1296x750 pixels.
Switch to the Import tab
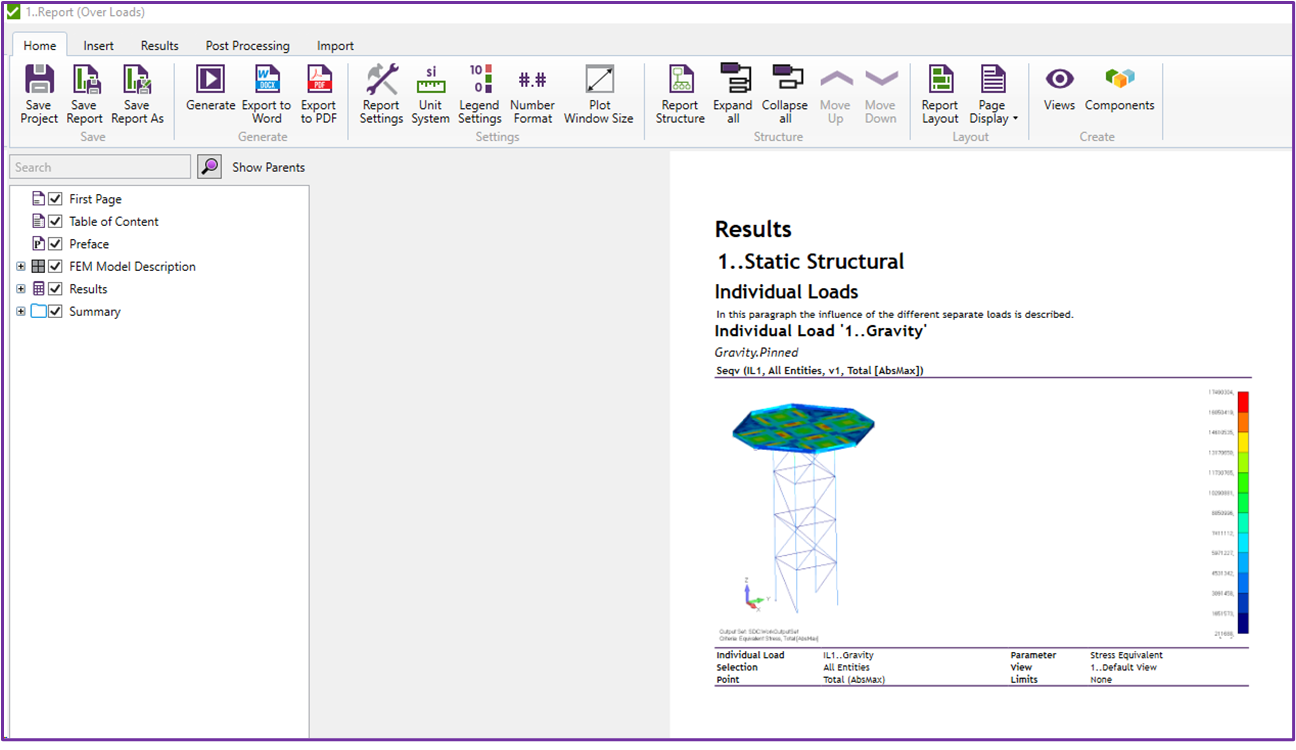click(x=335, y=45)
